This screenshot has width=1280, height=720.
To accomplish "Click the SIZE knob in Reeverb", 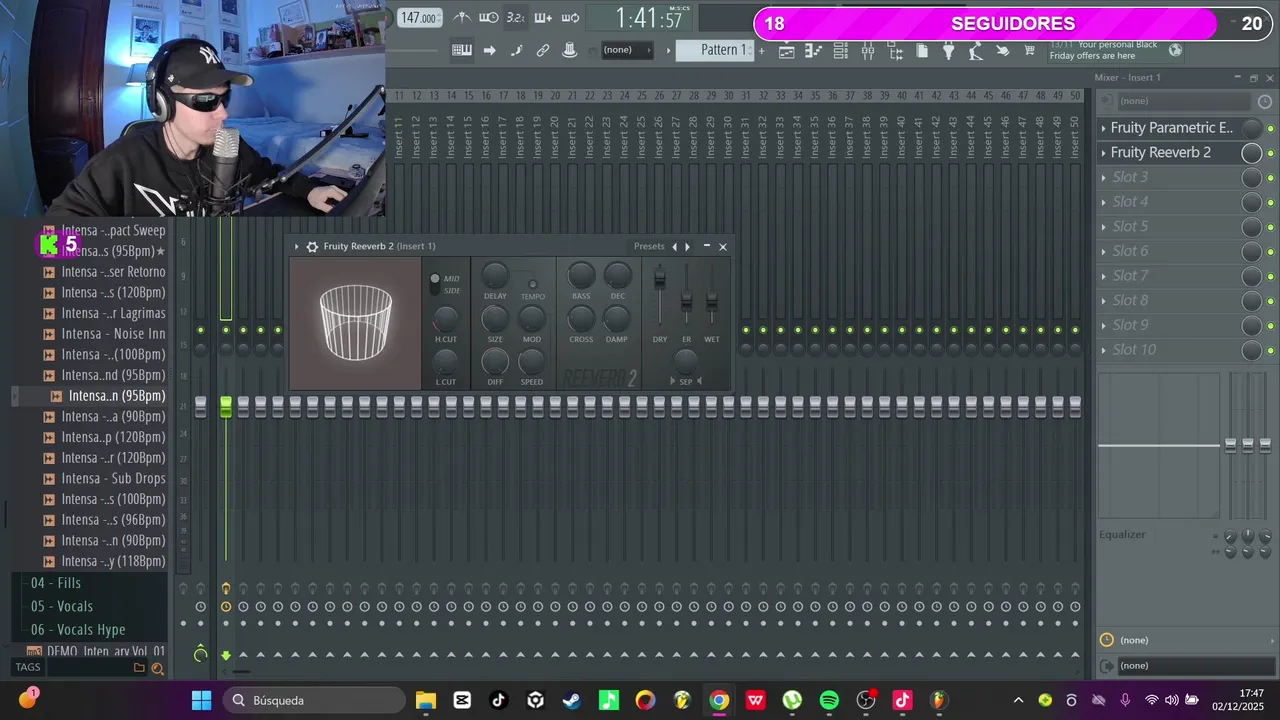I will click(x=495, y=319).
